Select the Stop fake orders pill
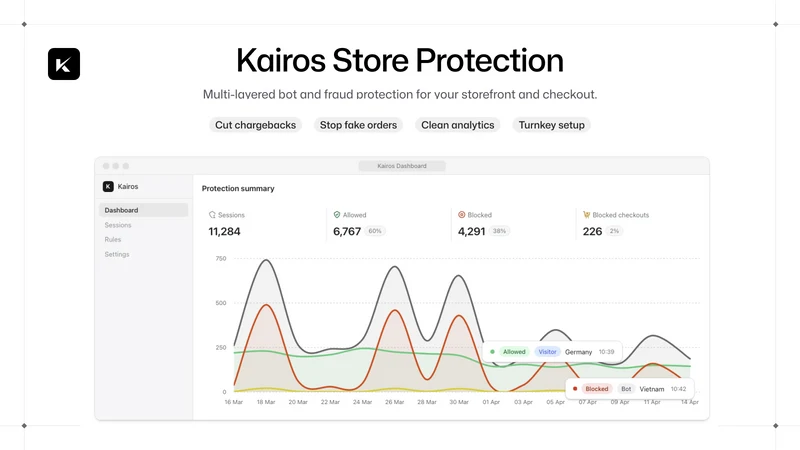 tap(358, 125)
